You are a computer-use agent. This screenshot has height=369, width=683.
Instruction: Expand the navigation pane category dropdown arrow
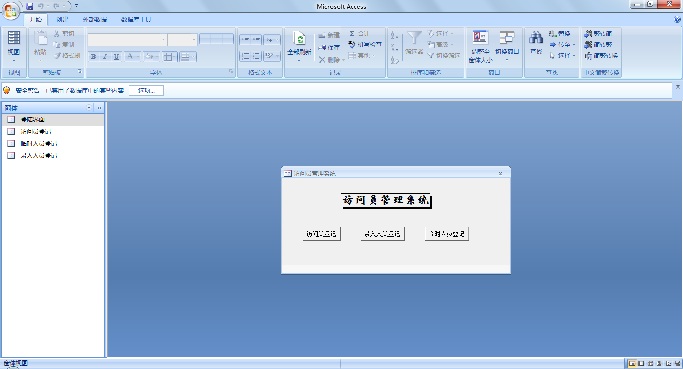click(89, 107)
